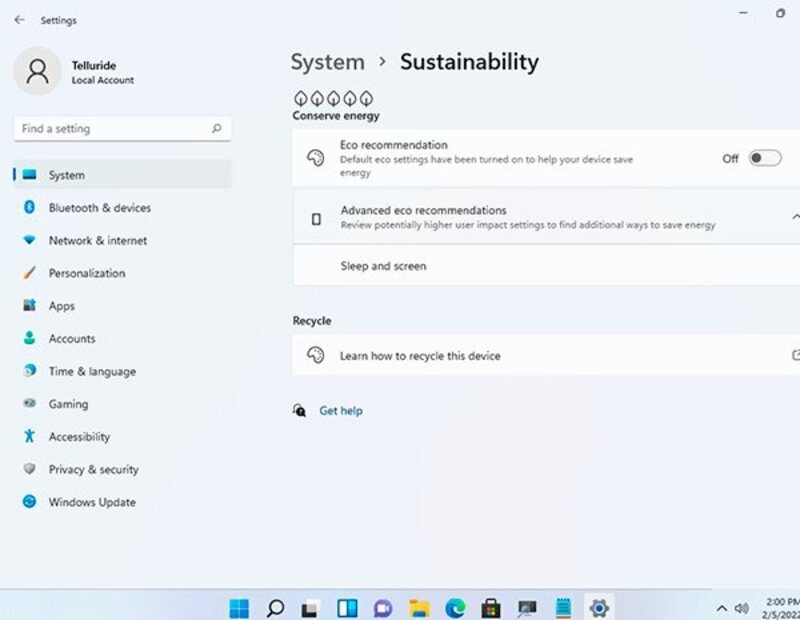Click the Telluride account profile picture
This screenshot has width=800, height=620.
point(38,71)
